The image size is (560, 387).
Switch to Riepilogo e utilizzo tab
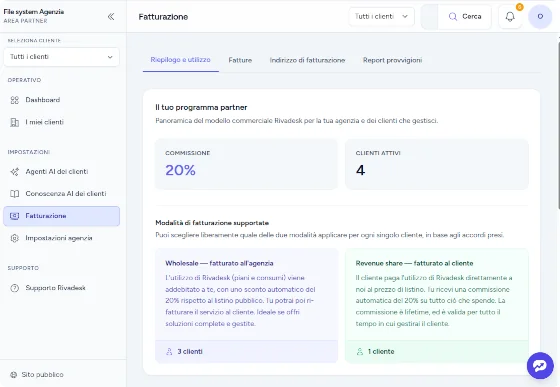pos(180,60)
